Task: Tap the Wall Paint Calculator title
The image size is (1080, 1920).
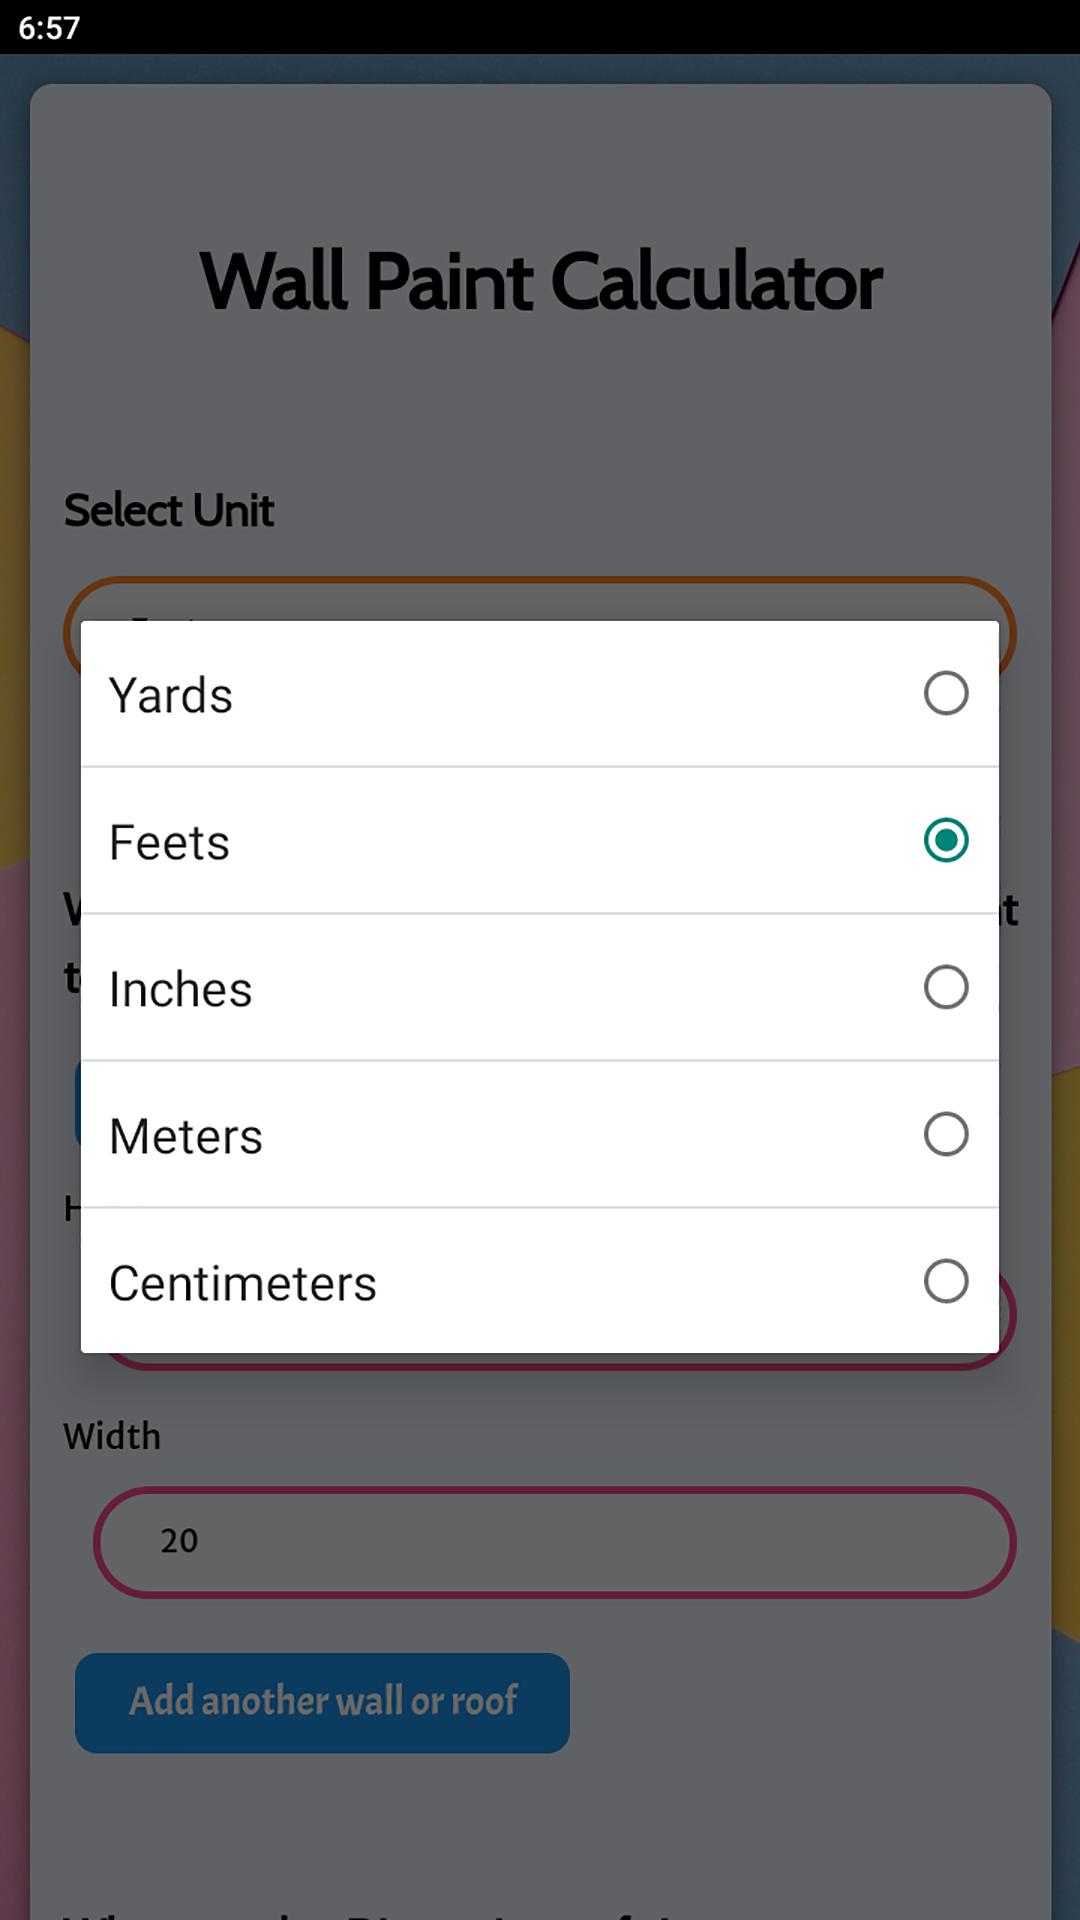Action: [540, 282]
